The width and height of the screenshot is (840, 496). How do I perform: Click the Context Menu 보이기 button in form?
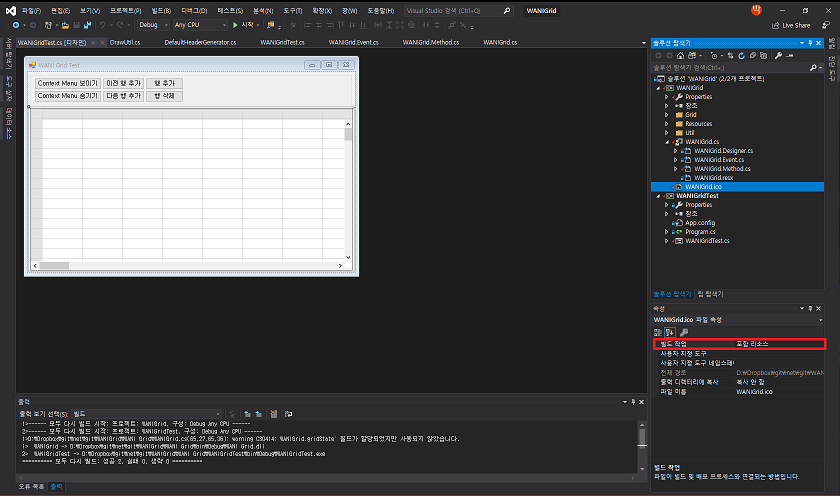click(68, 84)
